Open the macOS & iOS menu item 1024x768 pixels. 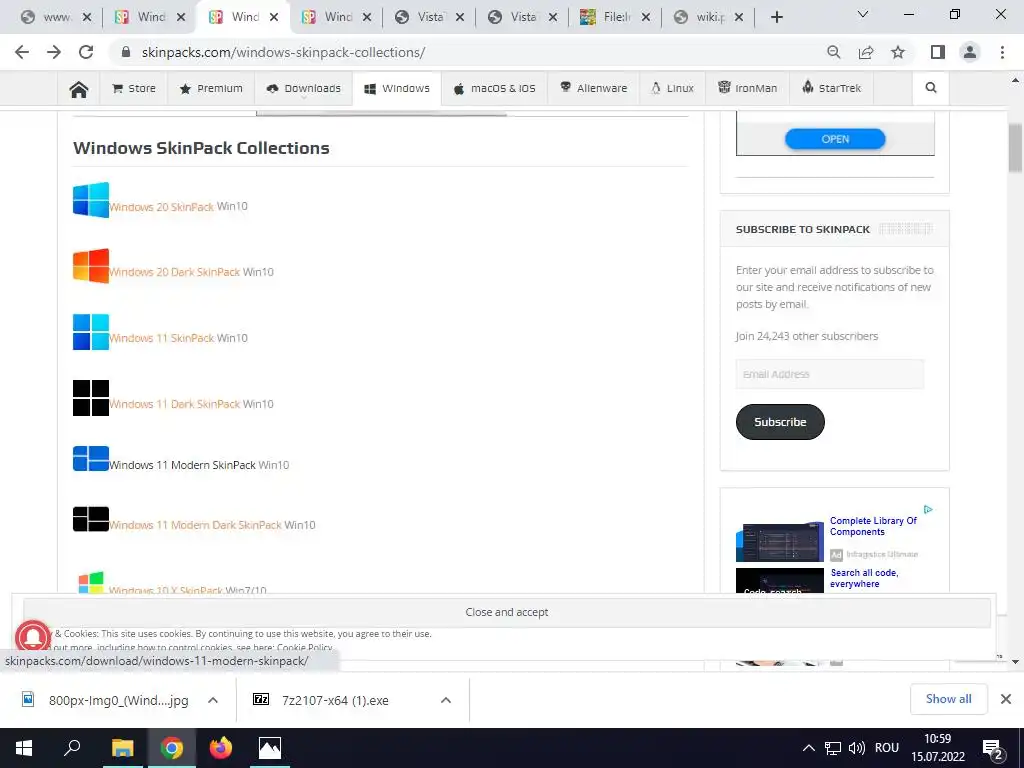(495, 88)
